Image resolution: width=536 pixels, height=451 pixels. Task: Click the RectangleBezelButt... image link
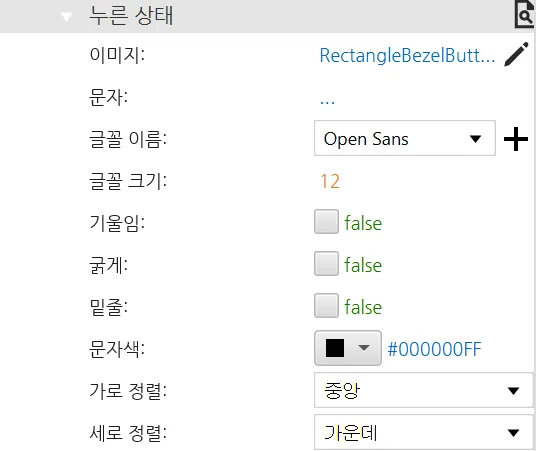pyautogui.click(x=407, y=55)
